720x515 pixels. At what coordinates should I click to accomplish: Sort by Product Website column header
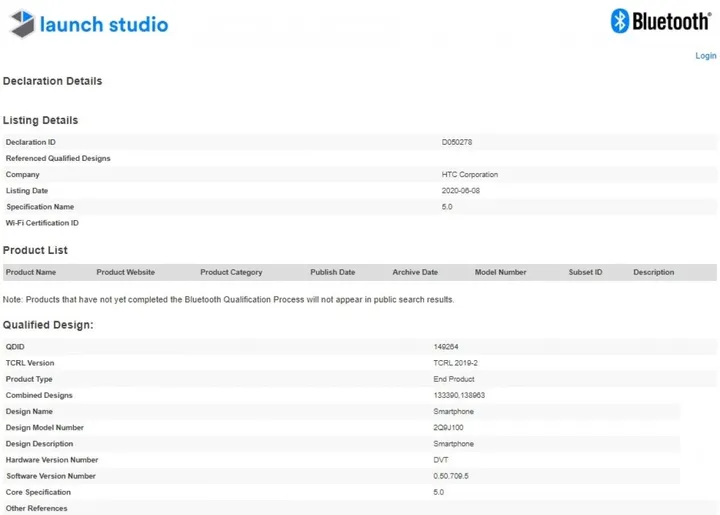(x=125, y=272)
